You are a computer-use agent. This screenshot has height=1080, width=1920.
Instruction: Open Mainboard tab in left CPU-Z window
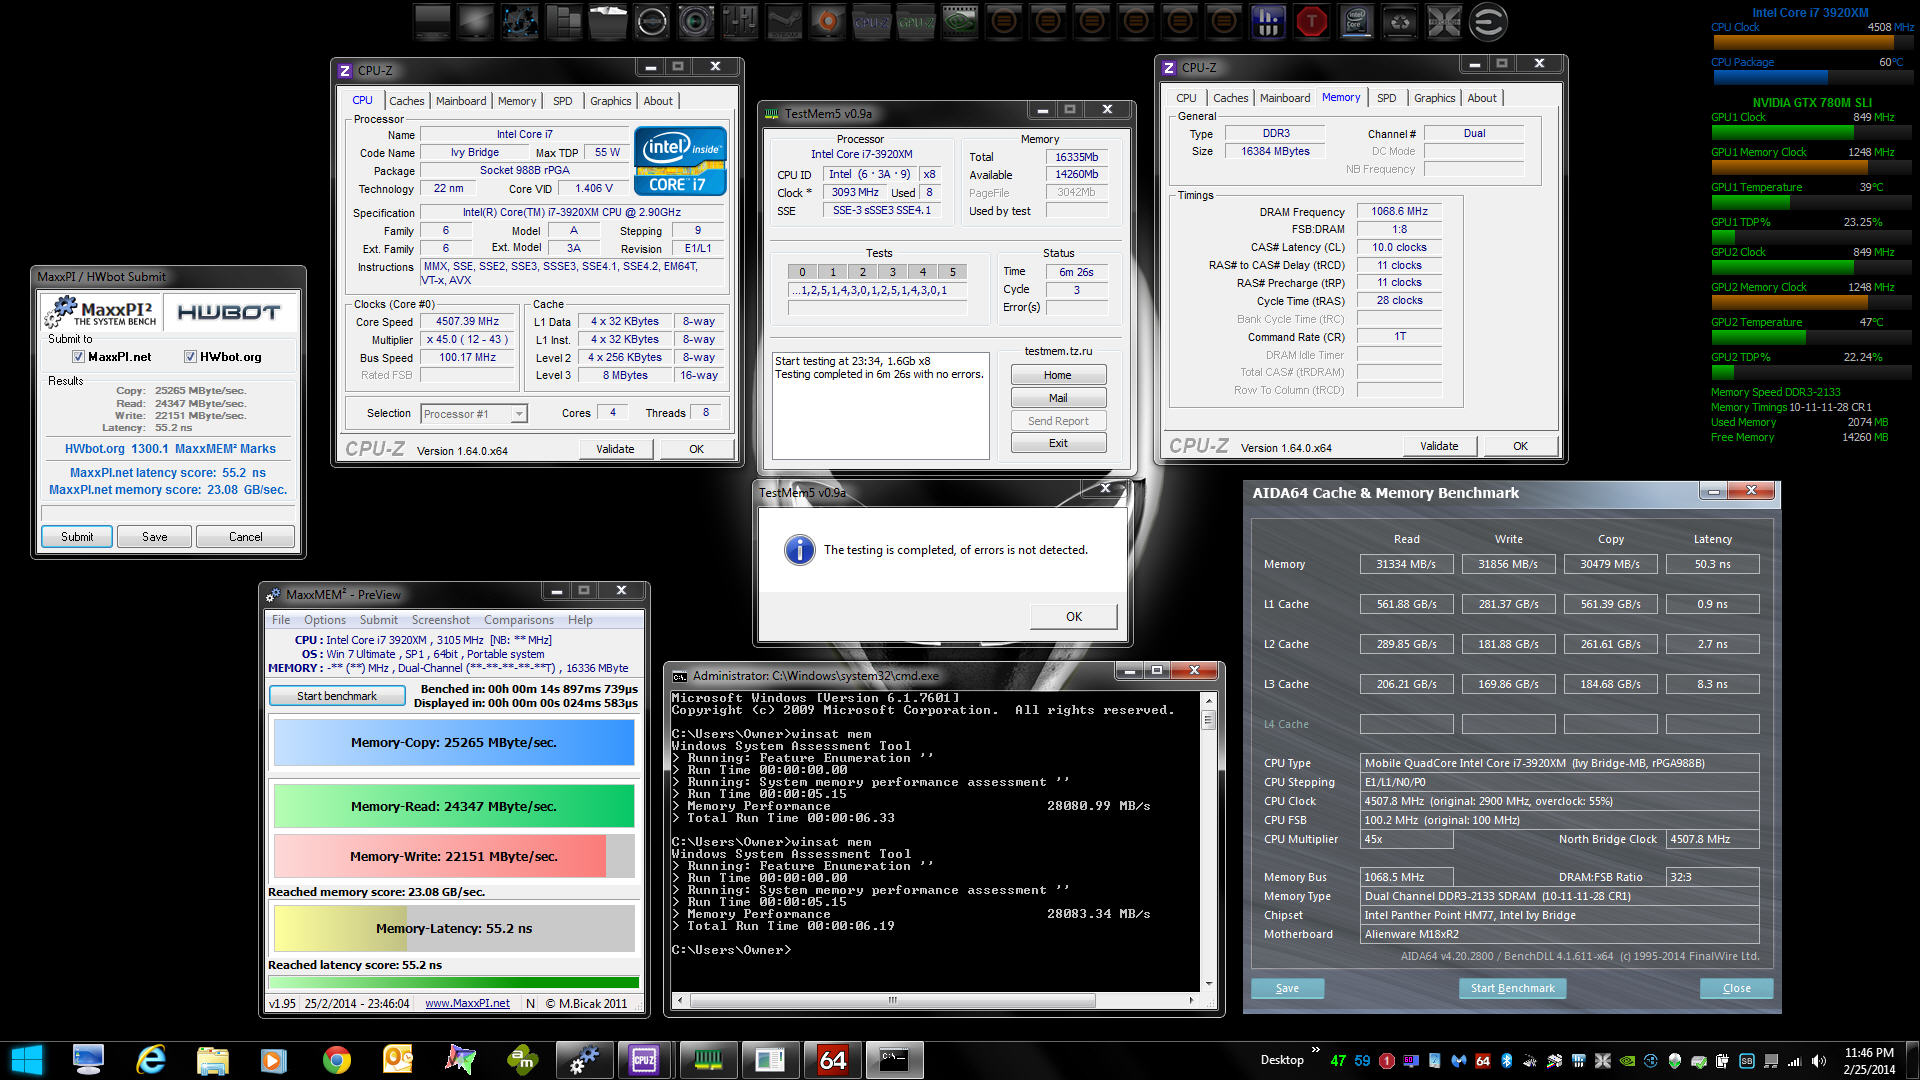(x=461, y=101)
